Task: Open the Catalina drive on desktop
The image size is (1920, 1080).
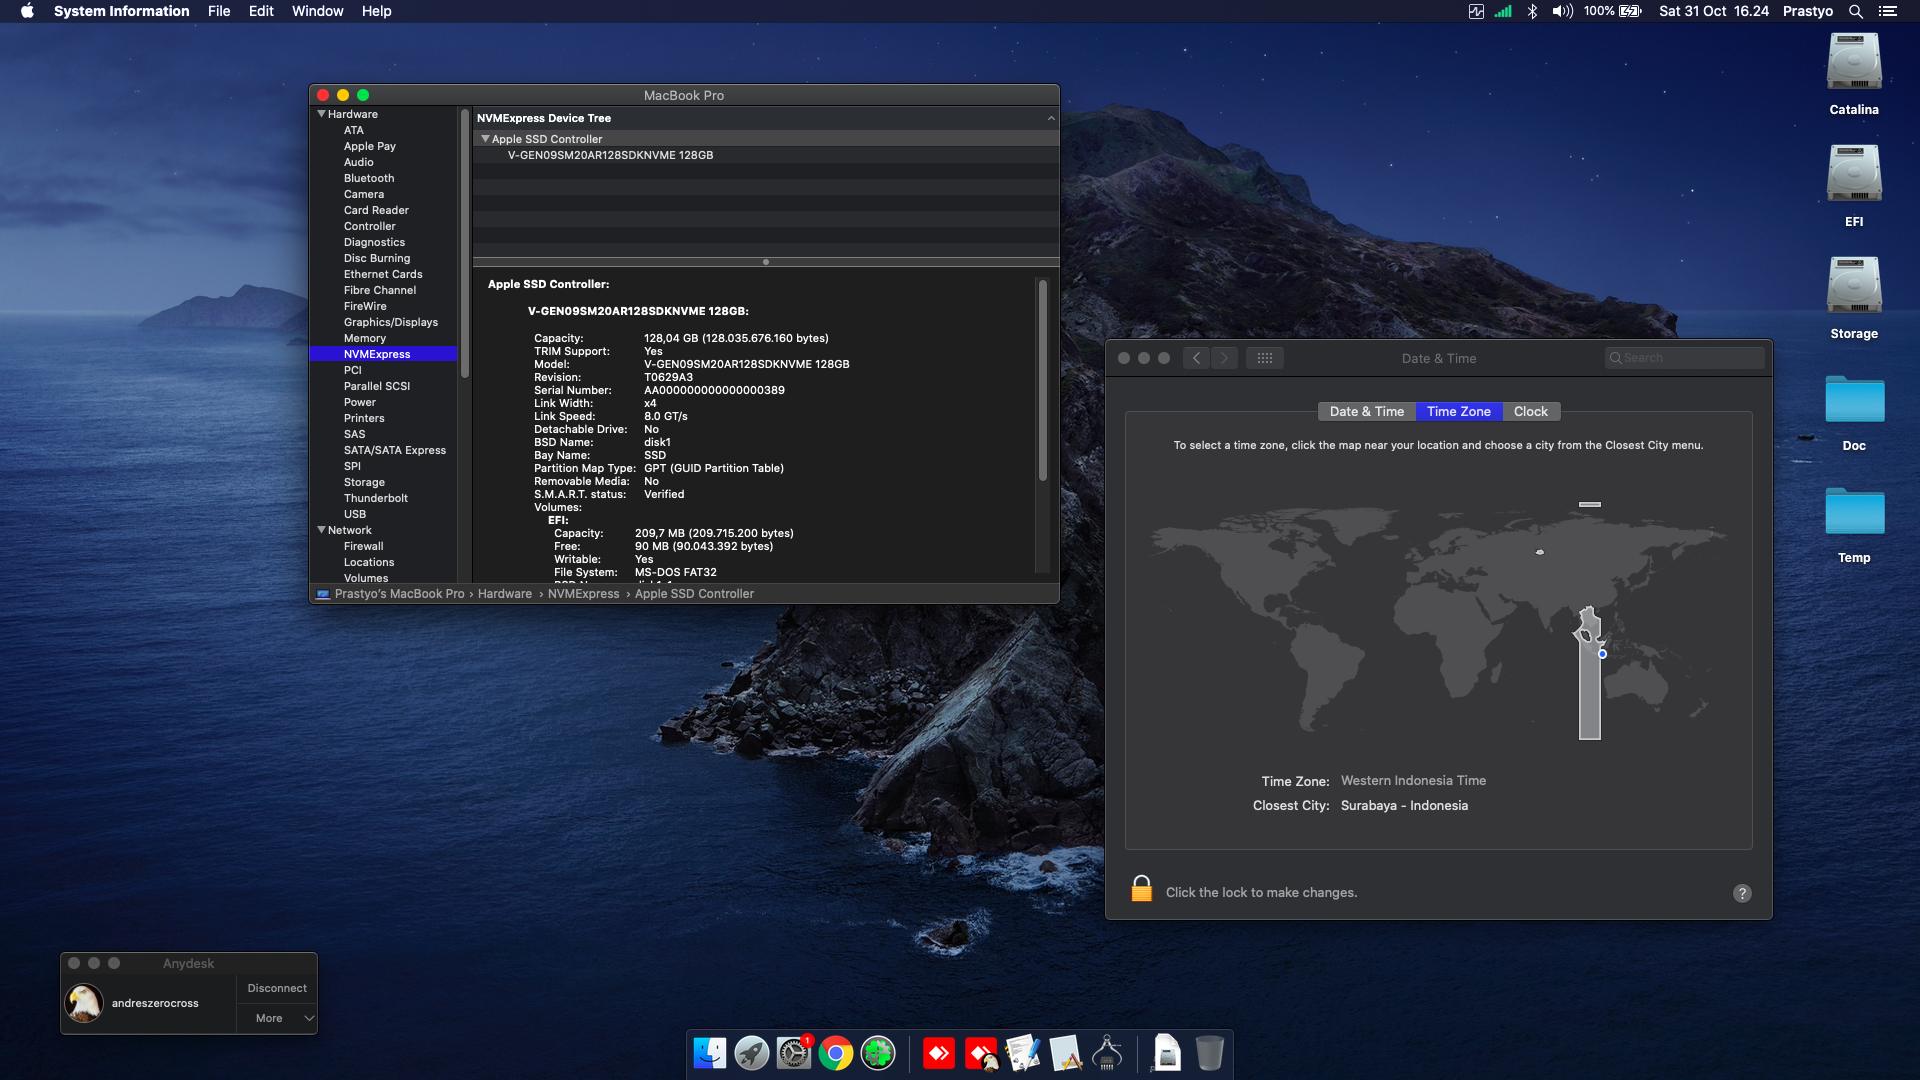Action: tap(1854, 62)
